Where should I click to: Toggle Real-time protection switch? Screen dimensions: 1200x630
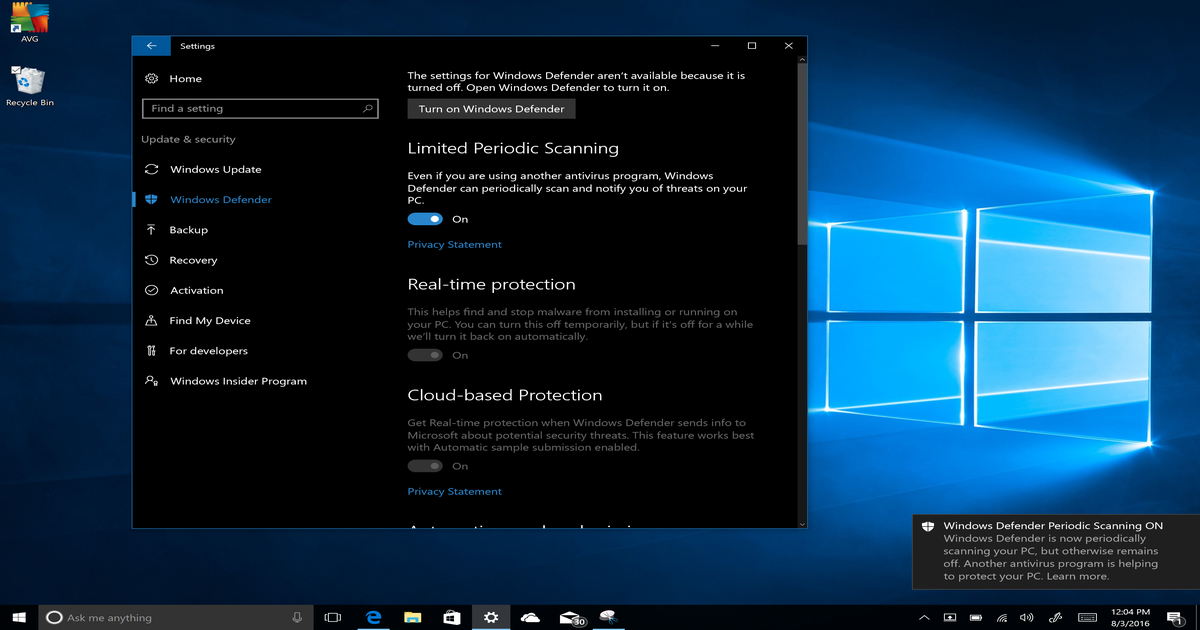[425, 354]
